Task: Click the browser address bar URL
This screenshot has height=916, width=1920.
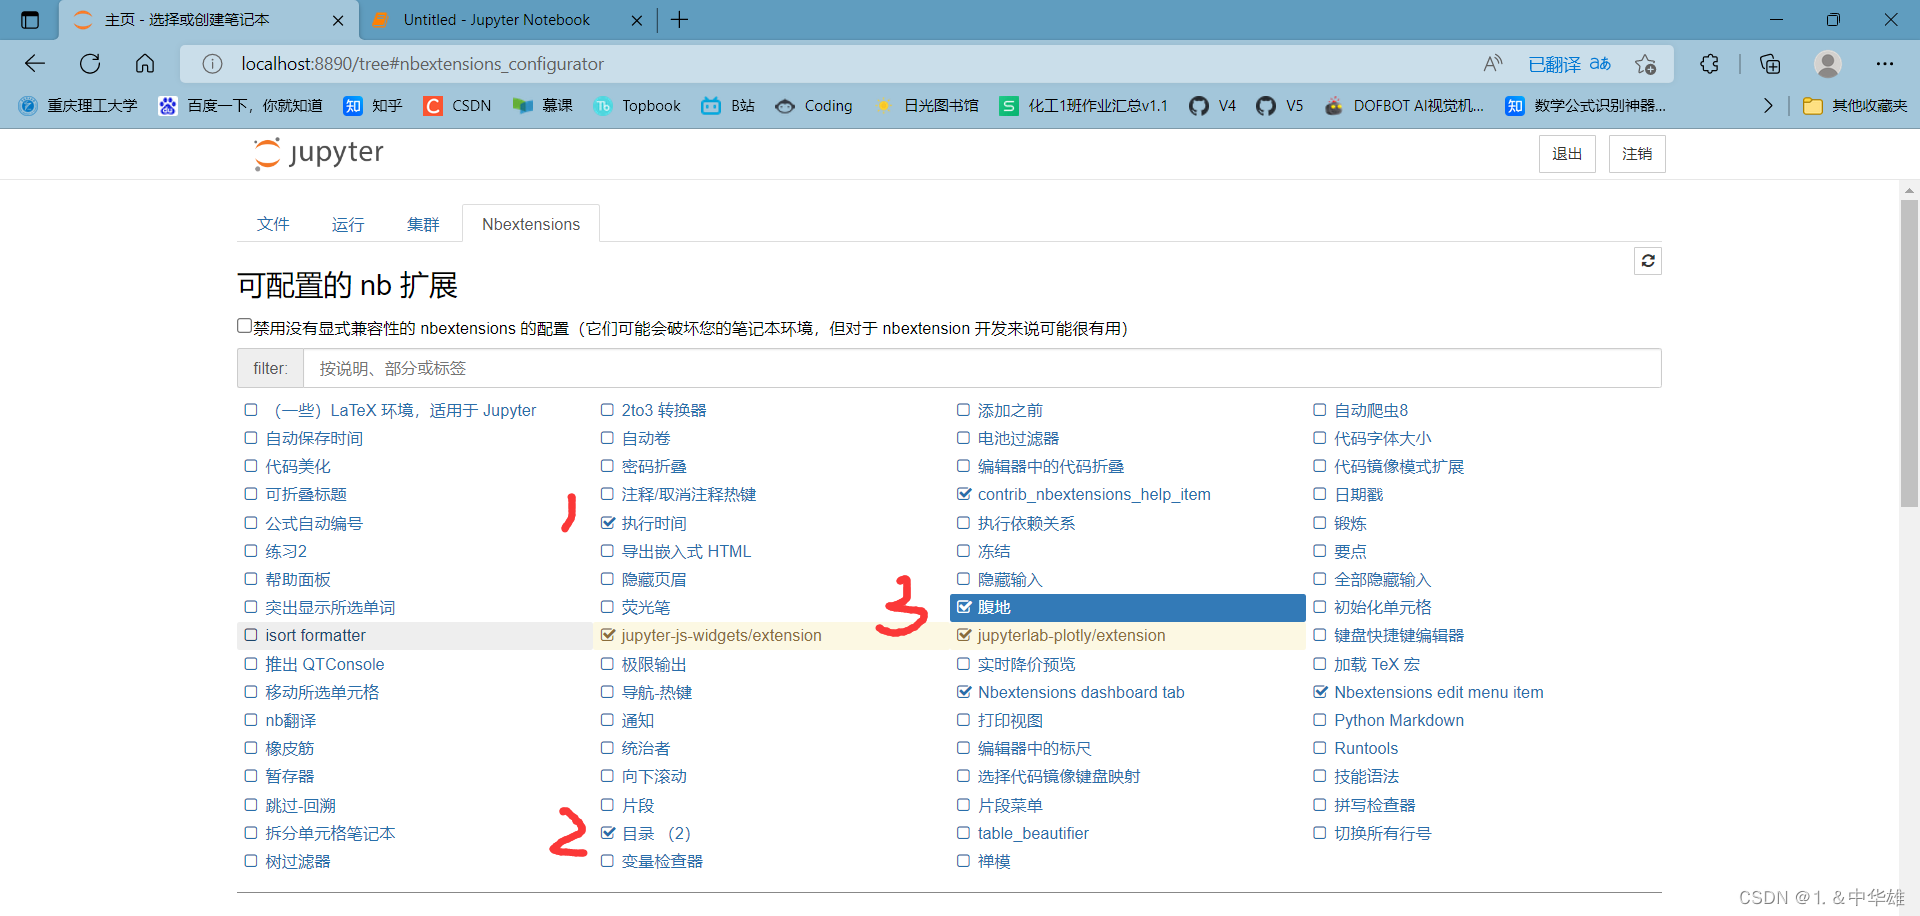Action: point(422,64)
